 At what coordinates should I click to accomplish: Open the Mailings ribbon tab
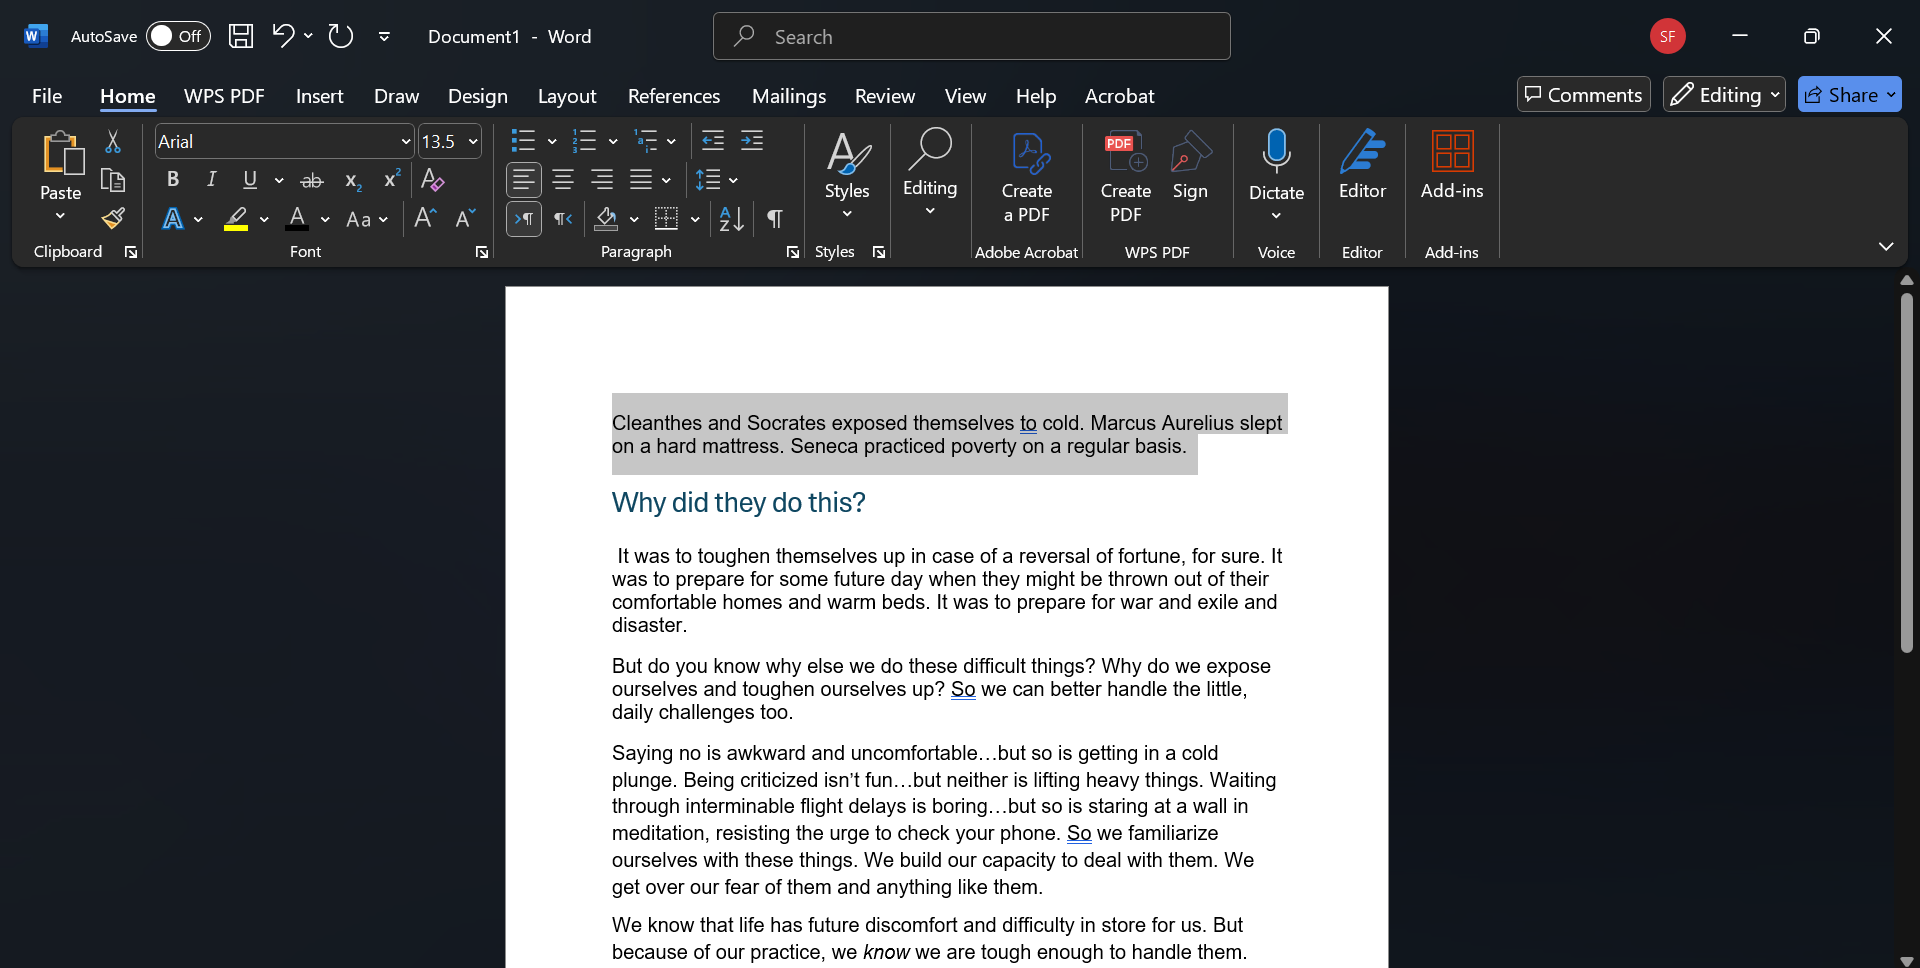pos(789,96)
